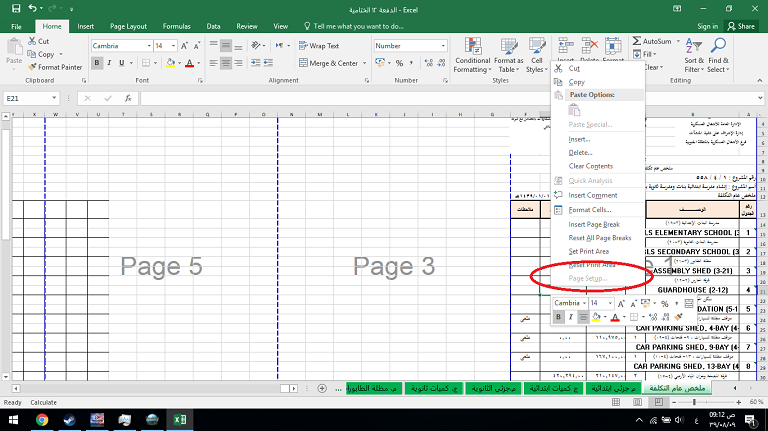
Task: Expand the Copy button dropdown arrow
Action: [x=61, y=54]
